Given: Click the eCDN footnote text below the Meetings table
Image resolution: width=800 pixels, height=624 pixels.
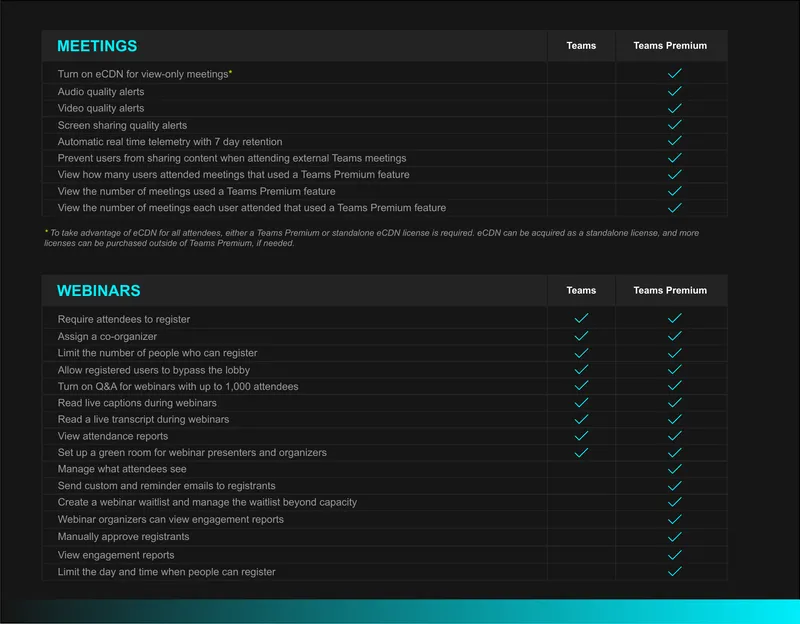Looking at the screenshot, I should pos(371,238).
